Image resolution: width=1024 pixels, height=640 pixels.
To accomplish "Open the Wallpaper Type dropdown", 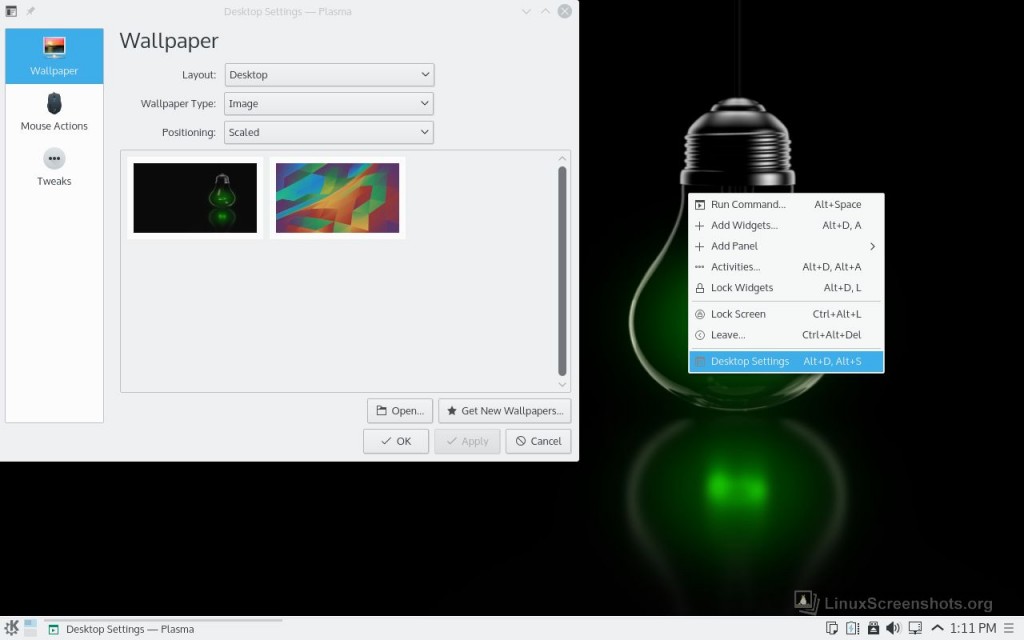I will [x=328, y=103].
